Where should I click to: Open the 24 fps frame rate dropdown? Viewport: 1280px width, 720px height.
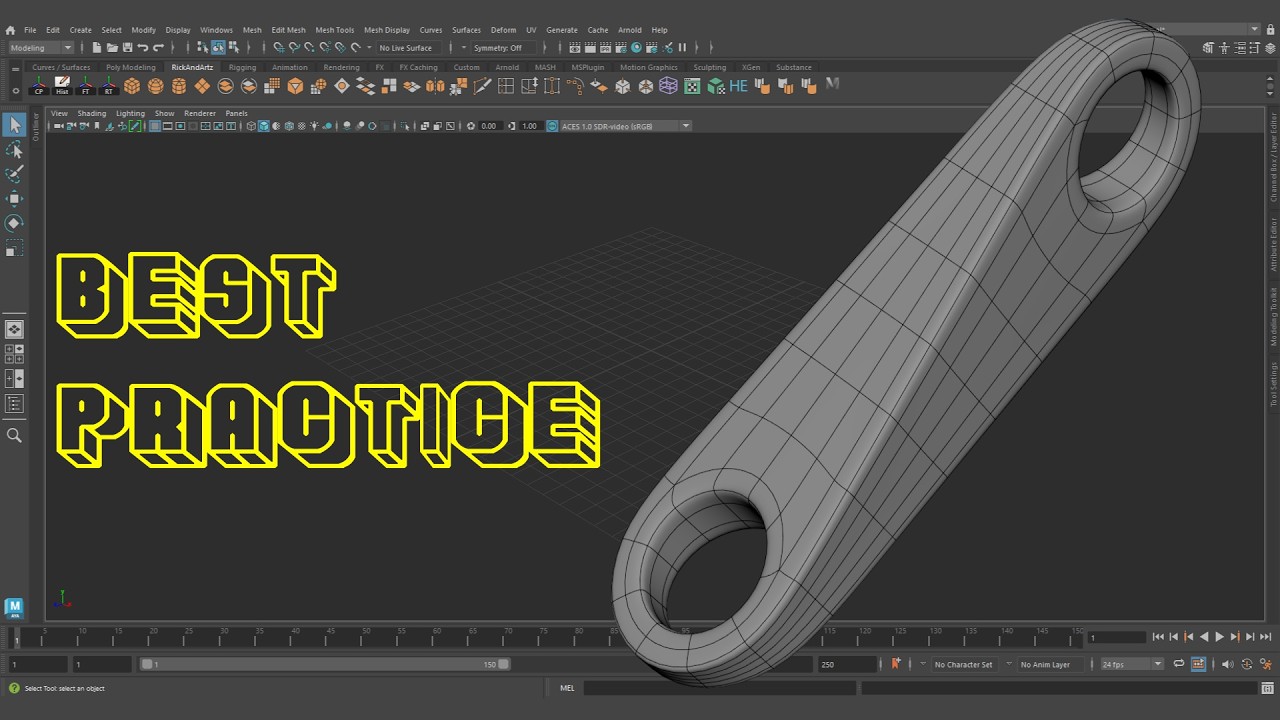(x=1132, y=664)
